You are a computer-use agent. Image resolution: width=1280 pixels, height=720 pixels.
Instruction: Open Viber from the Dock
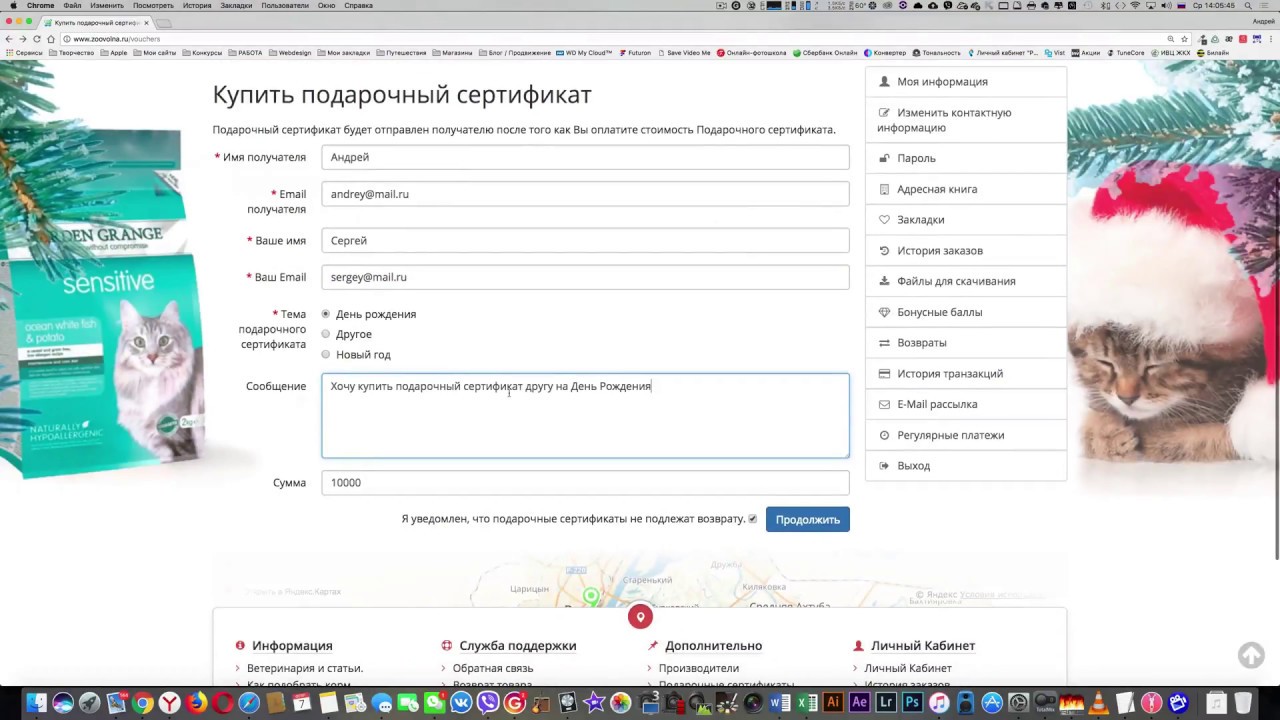(487, 703)
